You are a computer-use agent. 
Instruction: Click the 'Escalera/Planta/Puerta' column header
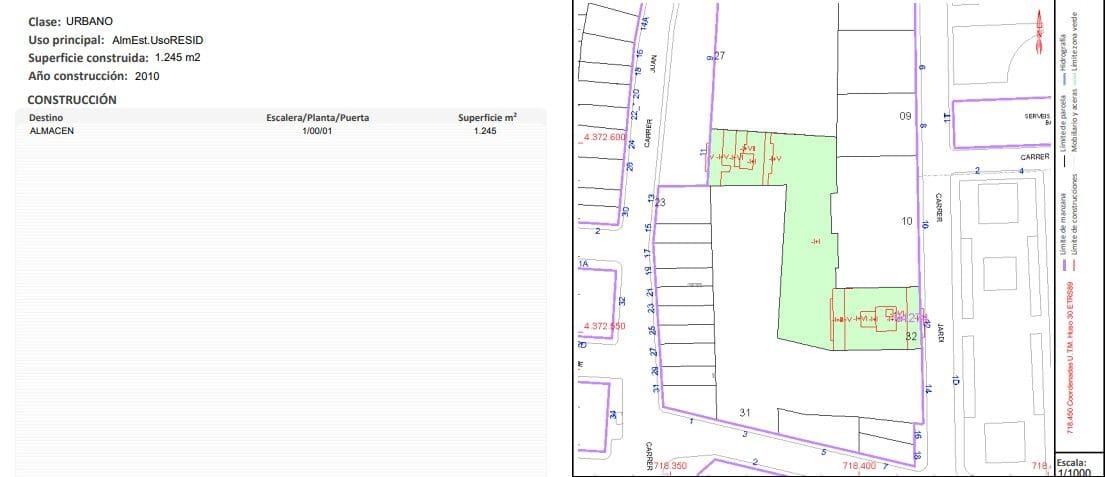[x=317, y=118]
